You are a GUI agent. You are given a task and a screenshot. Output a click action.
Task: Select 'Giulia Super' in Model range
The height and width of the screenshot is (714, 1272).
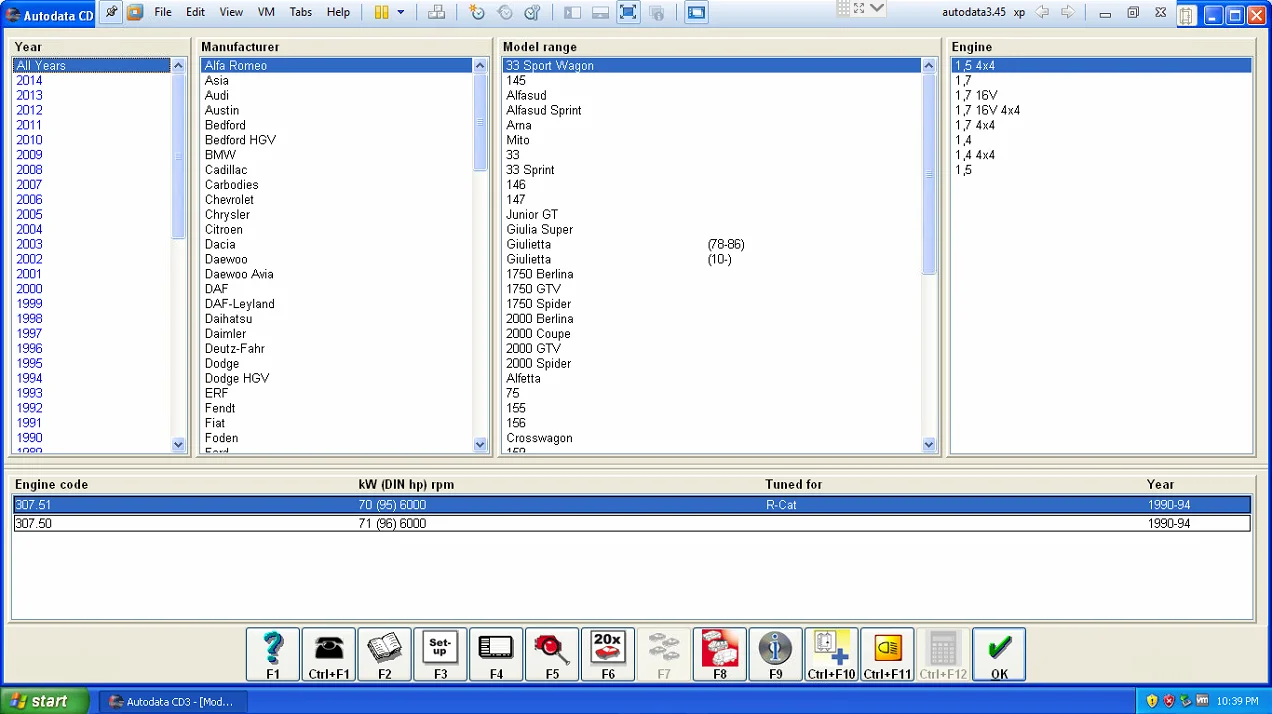coord(540,230)
